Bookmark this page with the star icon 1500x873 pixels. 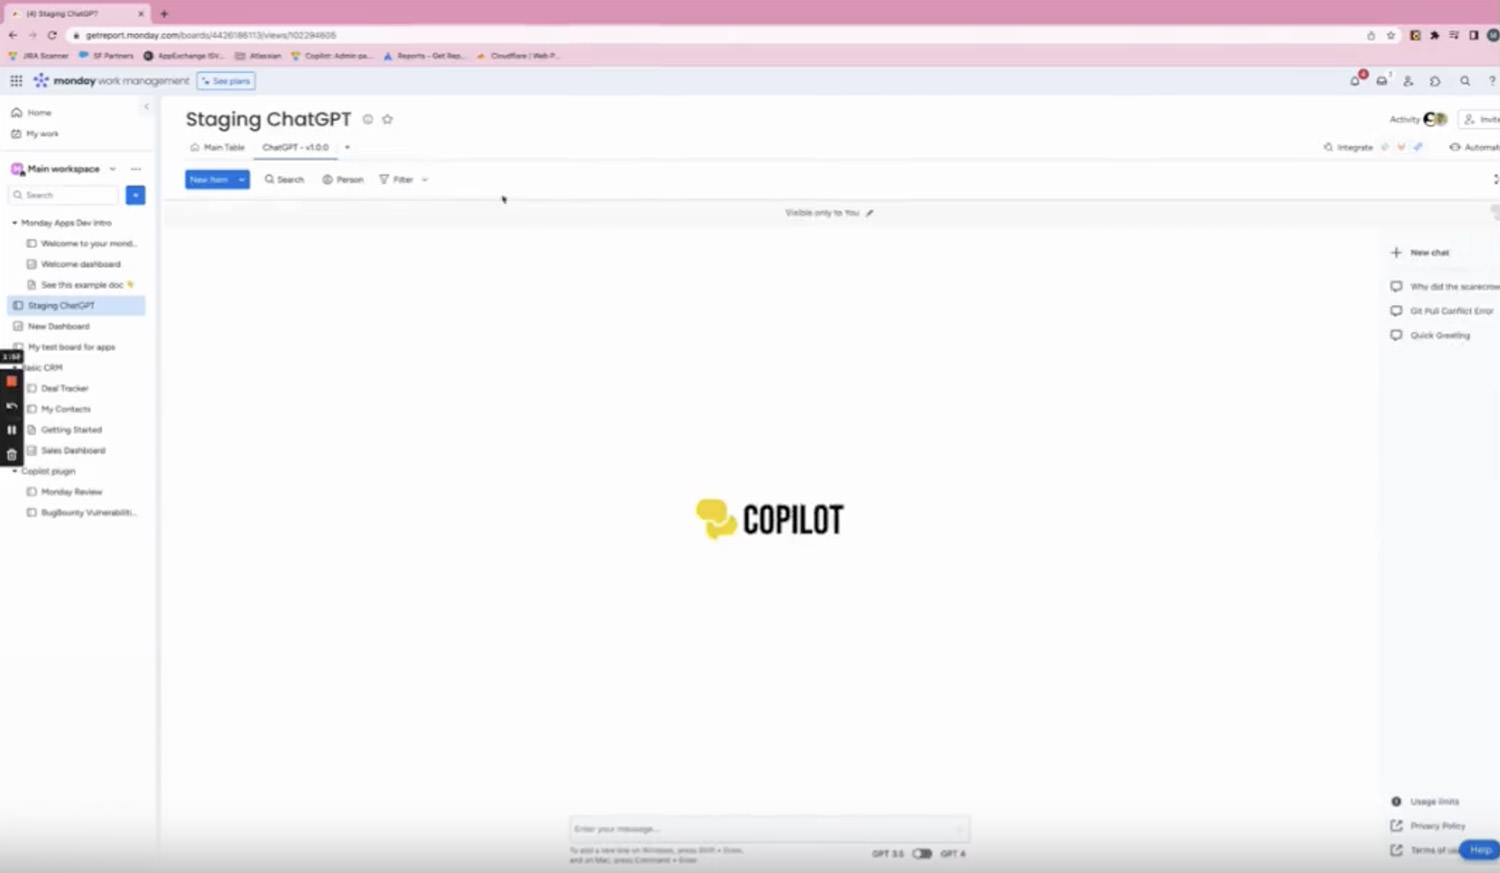pos(1391,35)
